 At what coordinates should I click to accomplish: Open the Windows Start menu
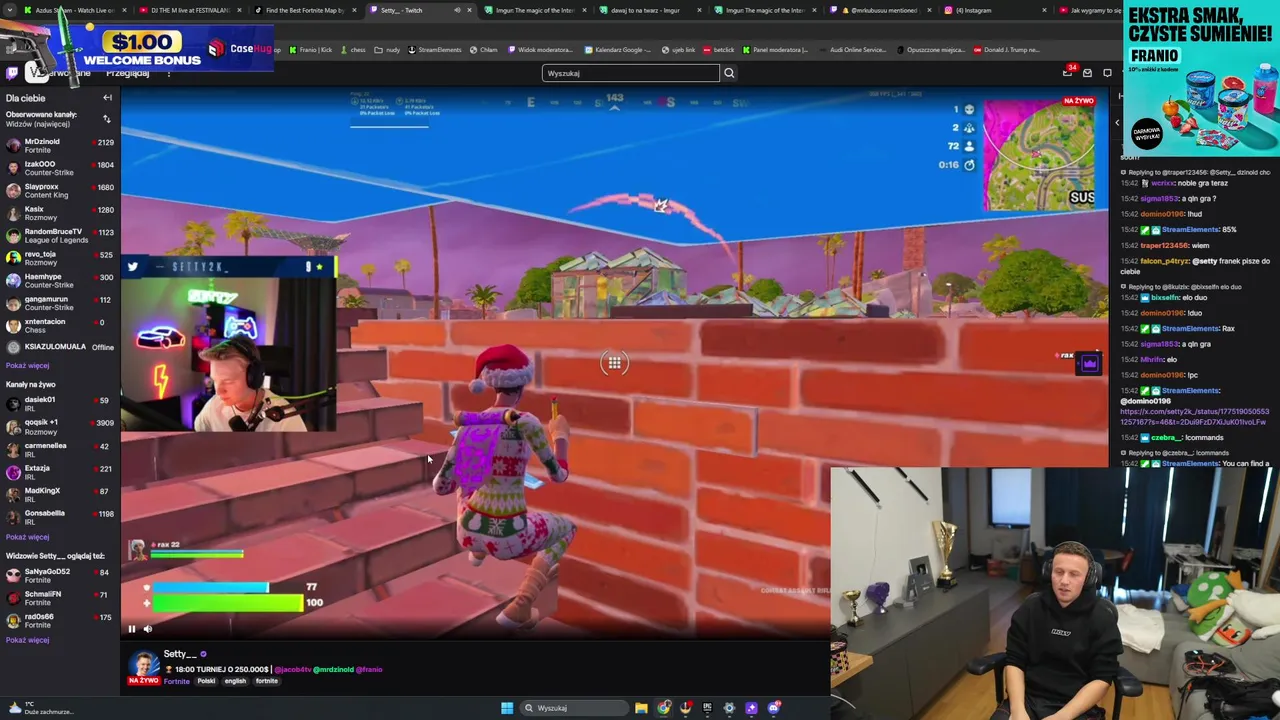pyautogui.click(x=507, y=708)
